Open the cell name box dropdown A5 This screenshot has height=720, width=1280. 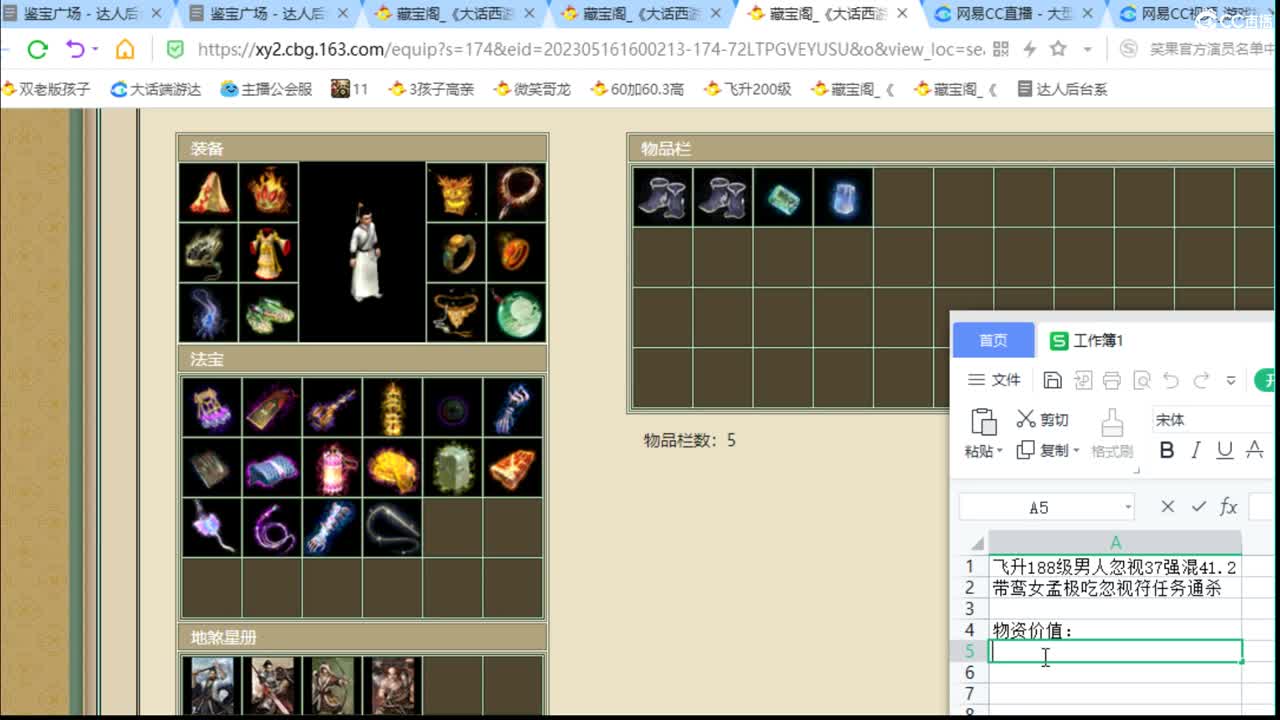point(1128,508)
